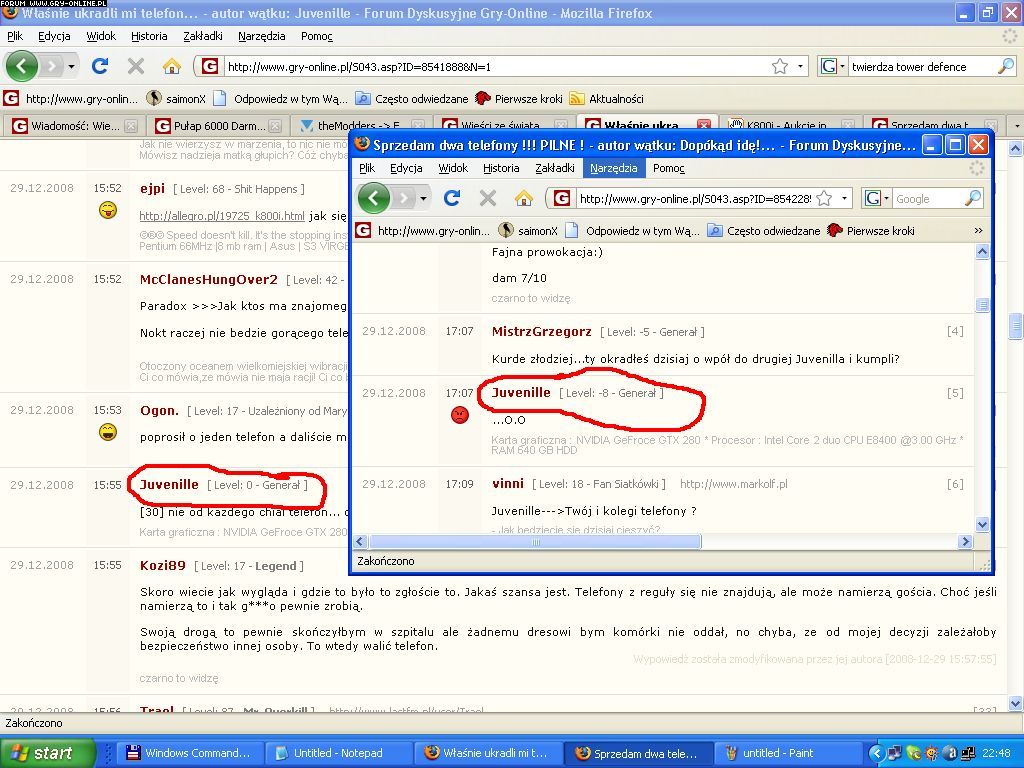The width and height of the screenshot is (1024, 768).
Task: Open 'Pierwsze kroki' bookmark in main window
Action: 519,99
